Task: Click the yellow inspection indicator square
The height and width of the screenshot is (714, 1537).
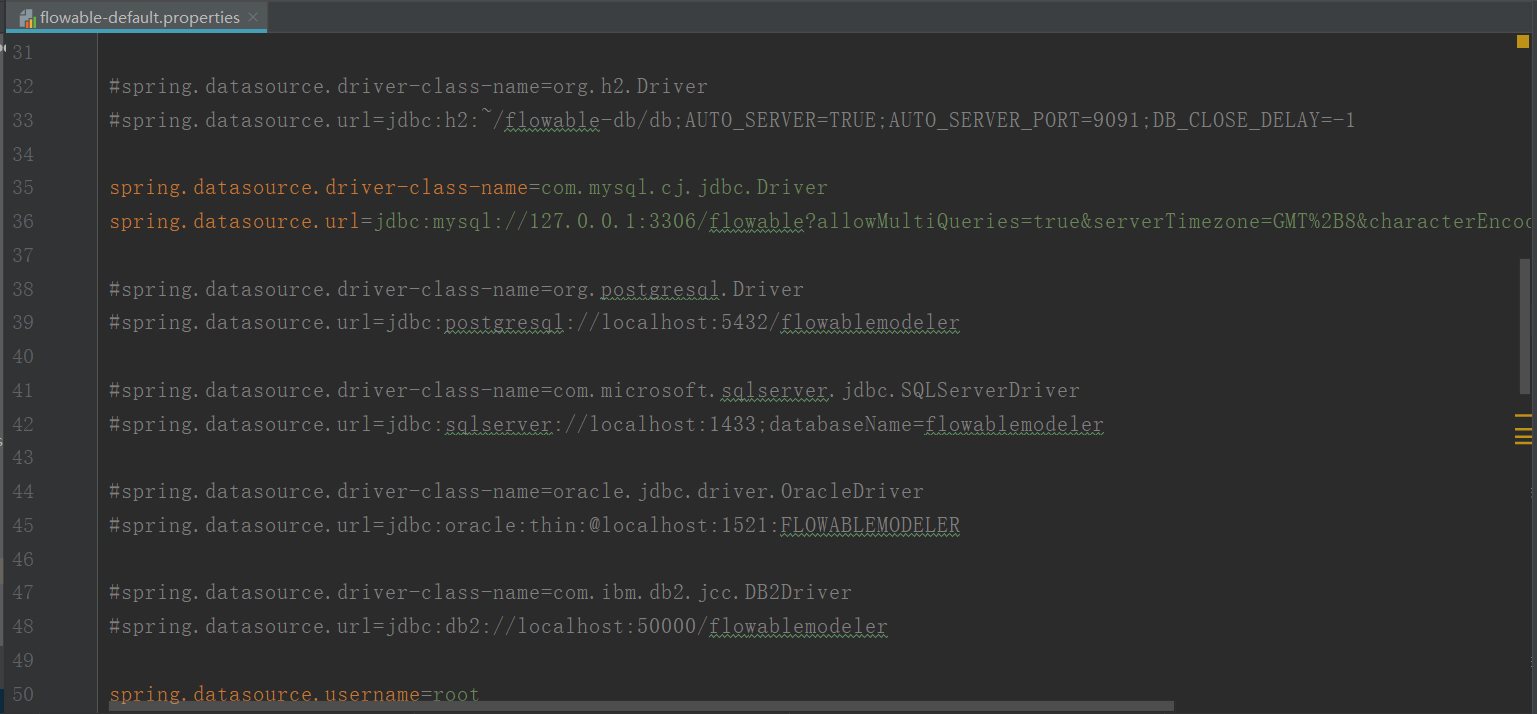Action: (1523, 42)
